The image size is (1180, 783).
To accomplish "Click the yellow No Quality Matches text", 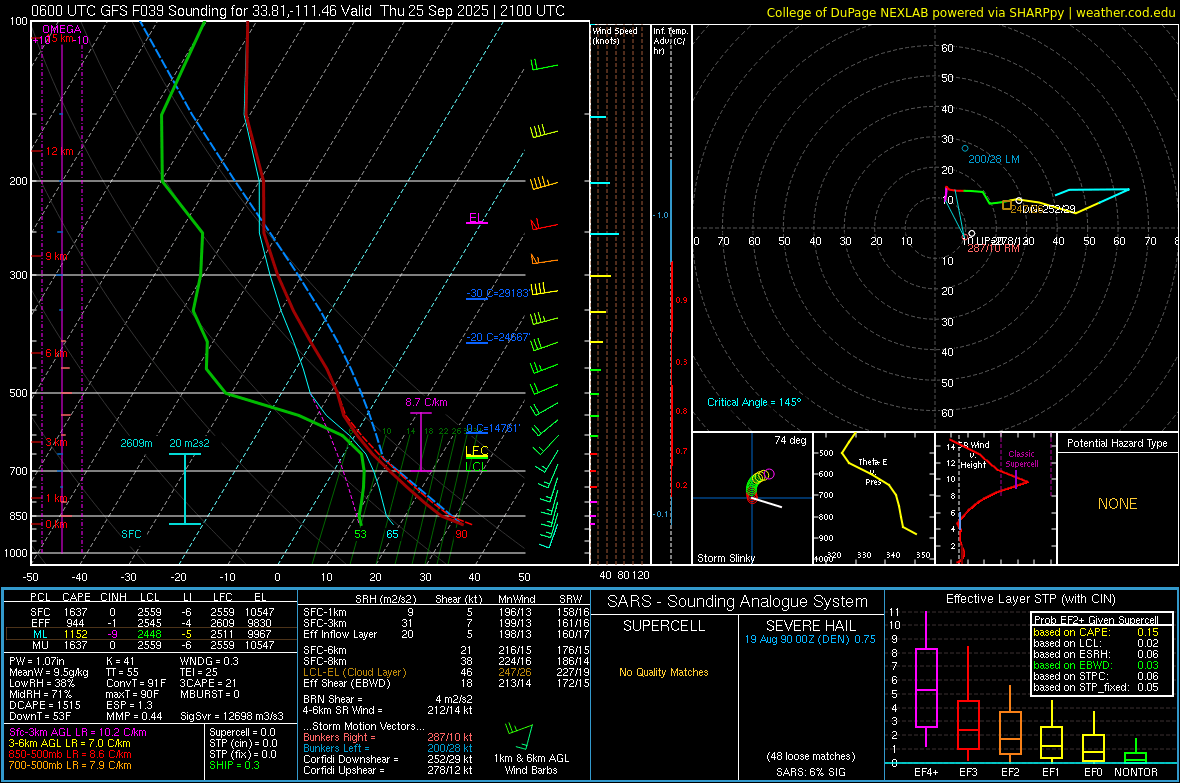I will (664, 672).
